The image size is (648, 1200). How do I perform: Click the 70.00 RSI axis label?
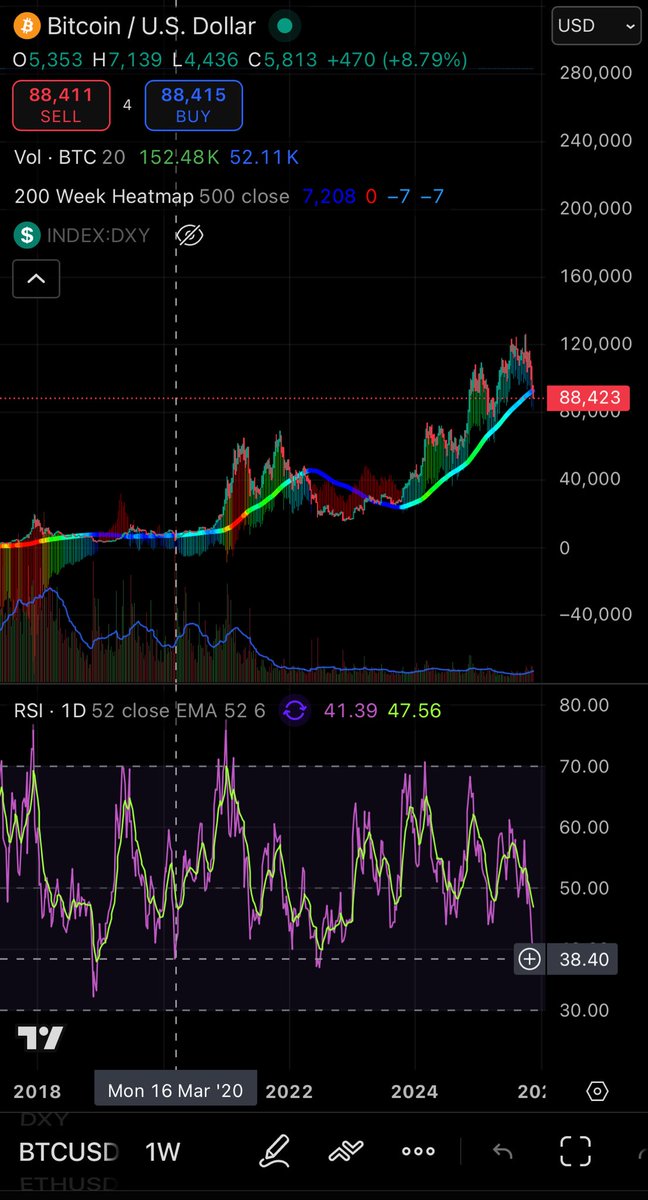tap(583, 766)
